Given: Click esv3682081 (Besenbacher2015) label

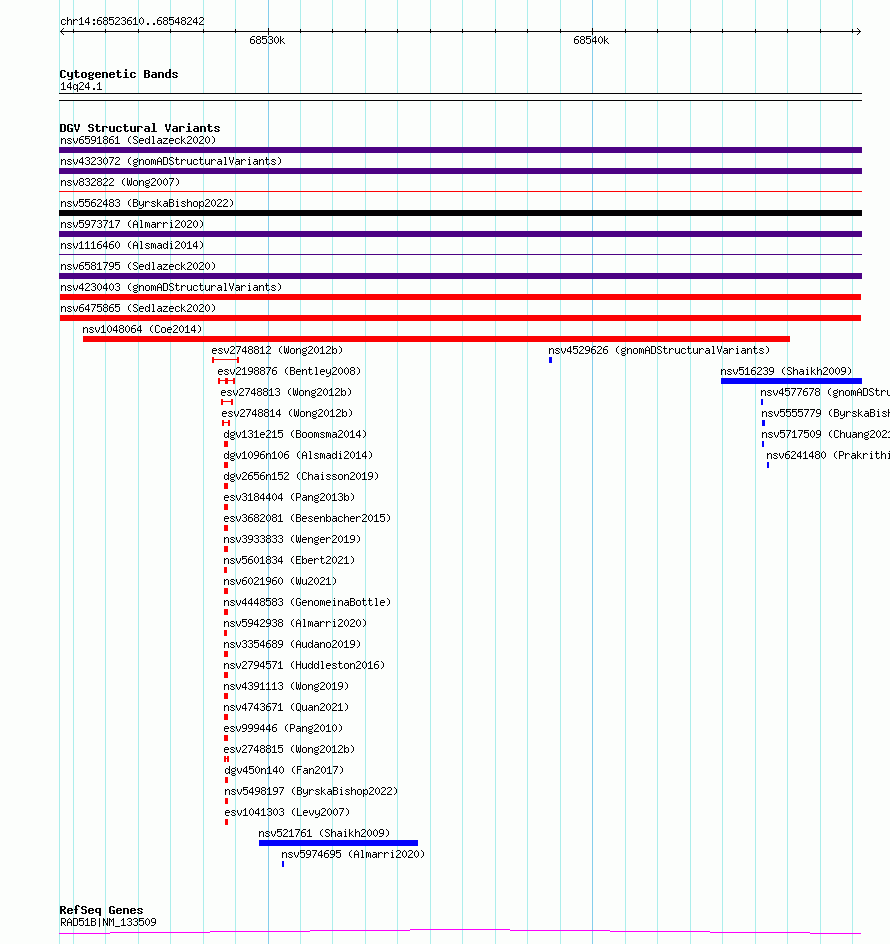Looking at the screenshot, I should coord(307,518).
